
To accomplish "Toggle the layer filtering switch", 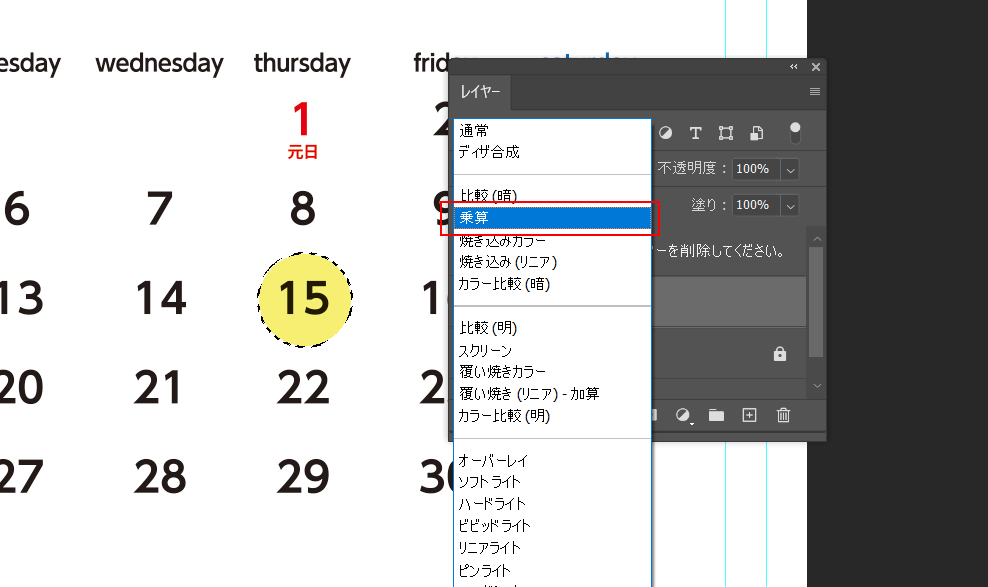I will 796,133.
